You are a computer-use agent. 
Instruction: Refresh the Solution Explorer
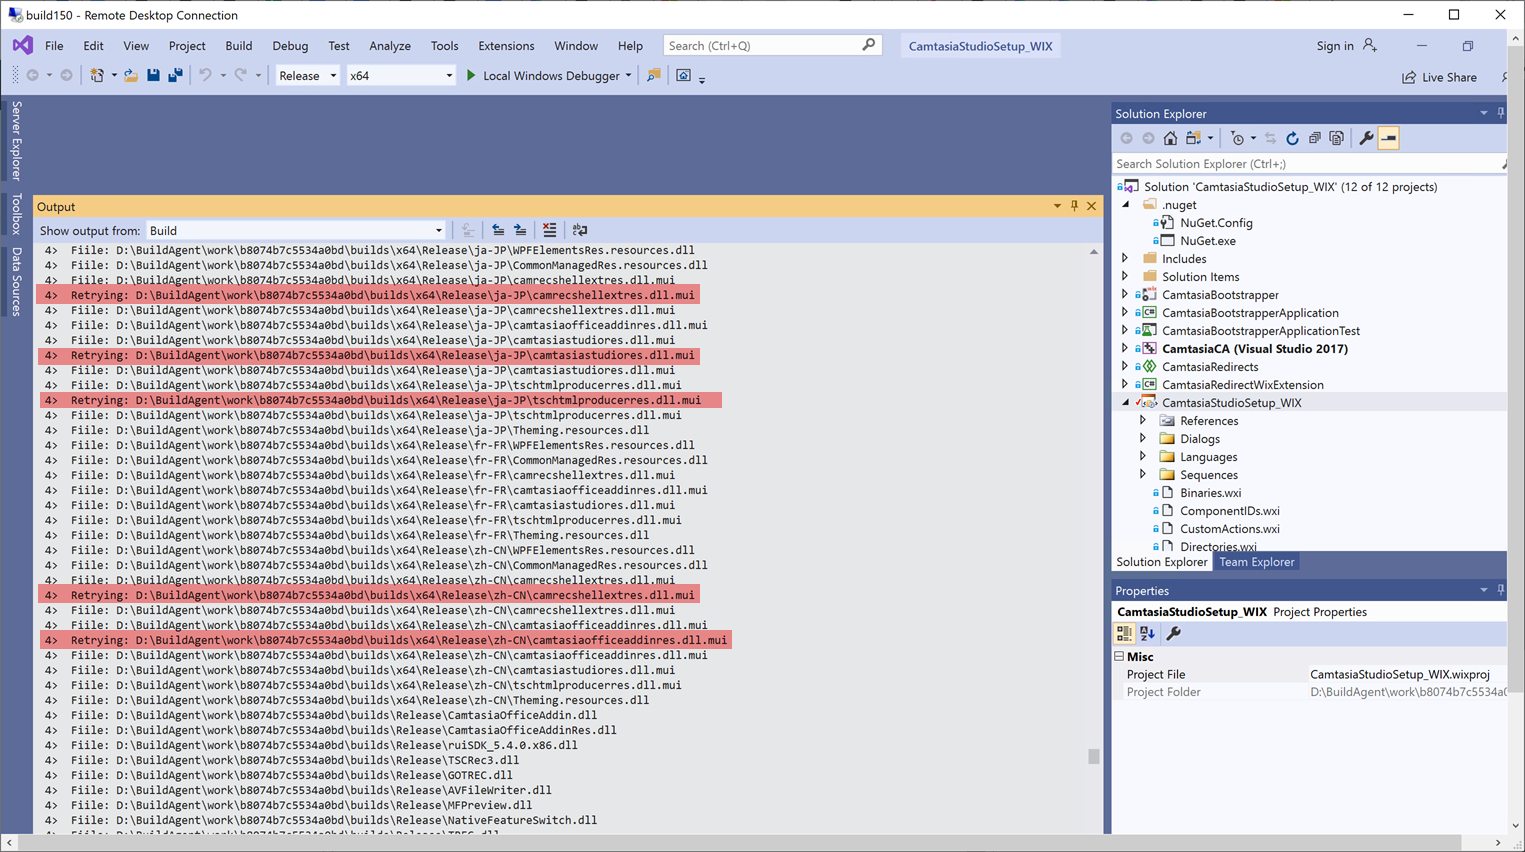pos(1292,139)
